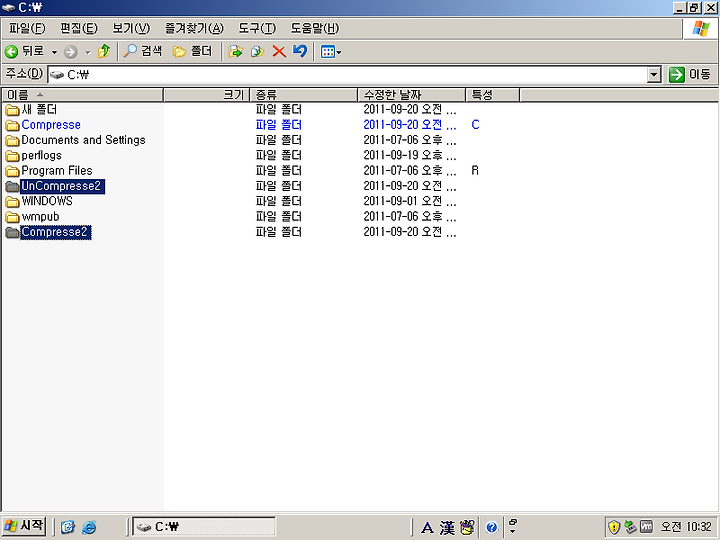Select the UnCompresse2 folder icon

point(12,186)
